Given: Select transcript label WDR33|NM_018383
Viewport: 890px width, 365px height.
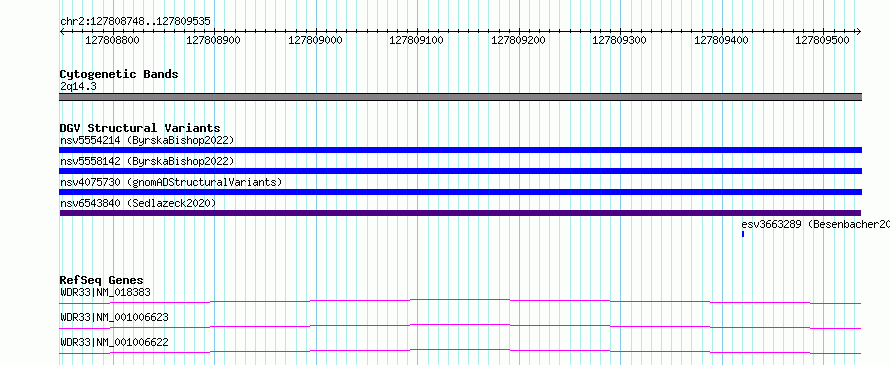Looking at the screenshot, I should click(x=105, y=292).
